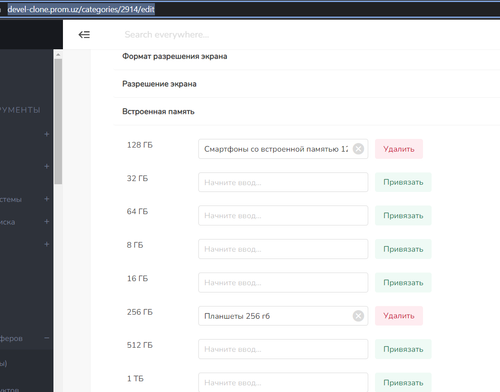The width and height of the screenshot is (500, 392).
Task: Expand sidebar item ending in иска
Action: [x=47, y=221]
